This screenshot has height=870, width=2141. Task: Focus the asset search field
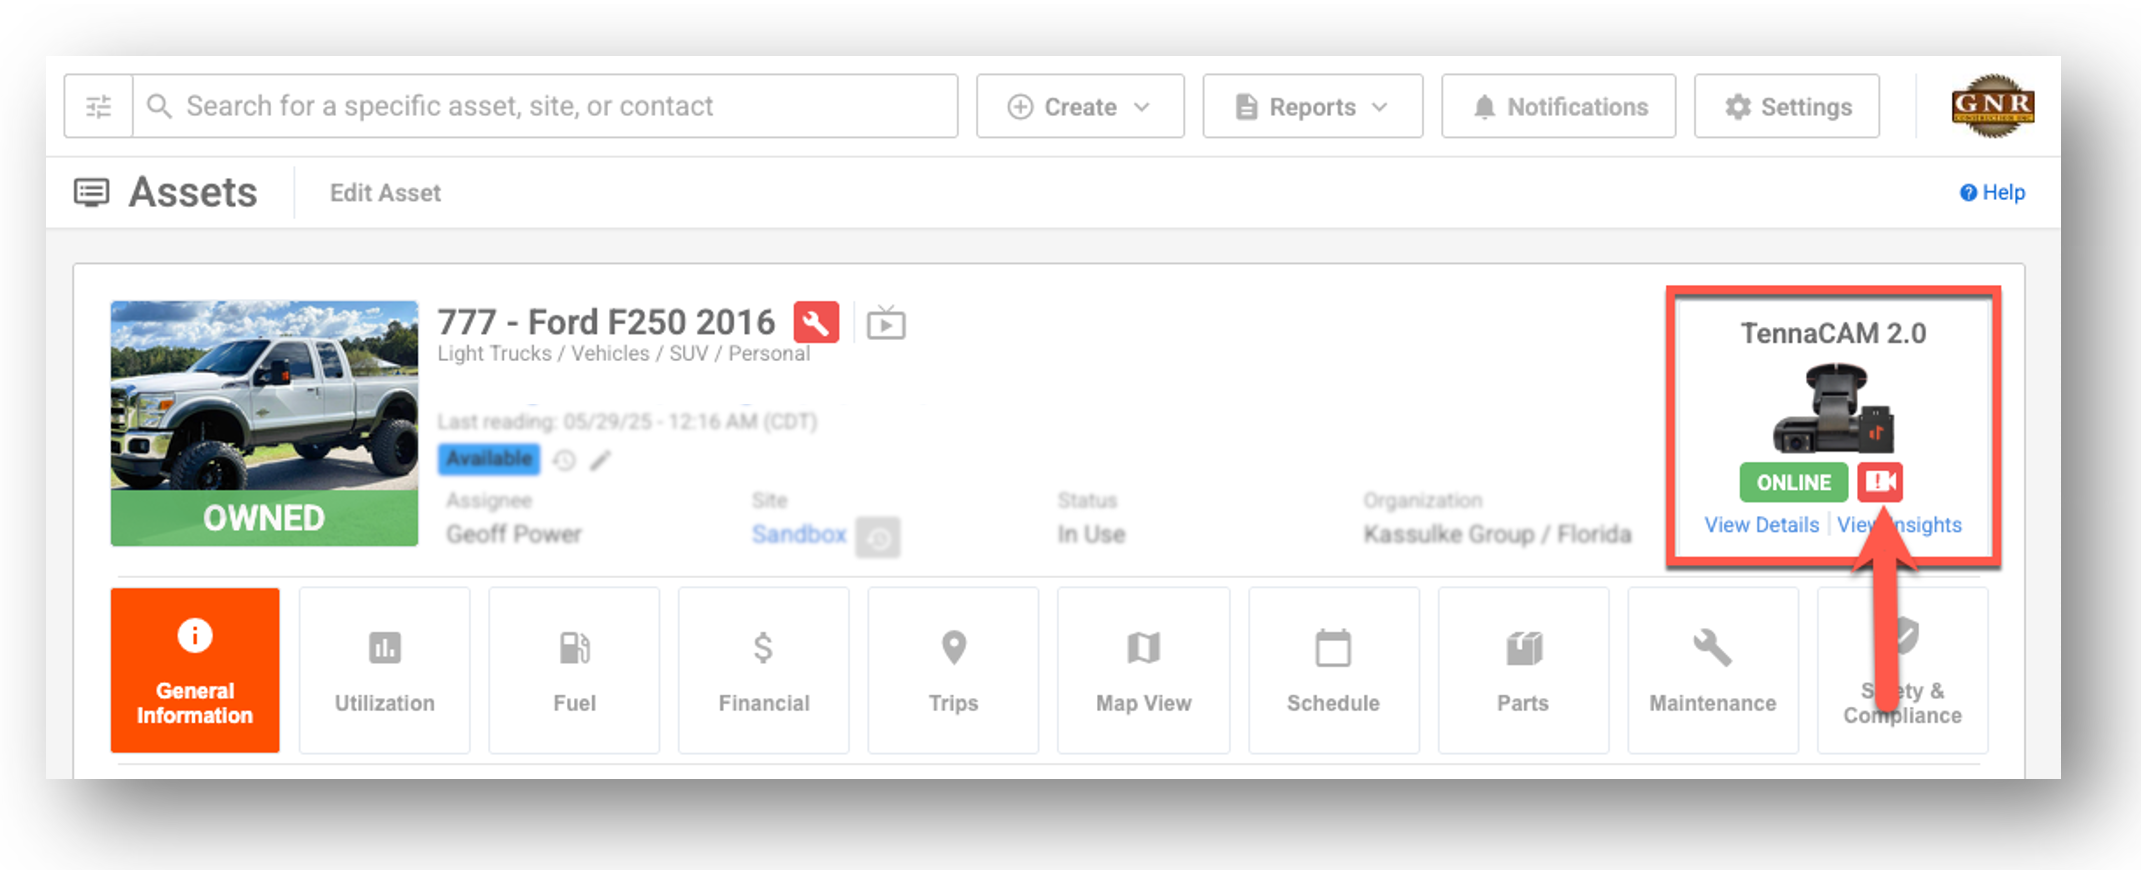545,106
